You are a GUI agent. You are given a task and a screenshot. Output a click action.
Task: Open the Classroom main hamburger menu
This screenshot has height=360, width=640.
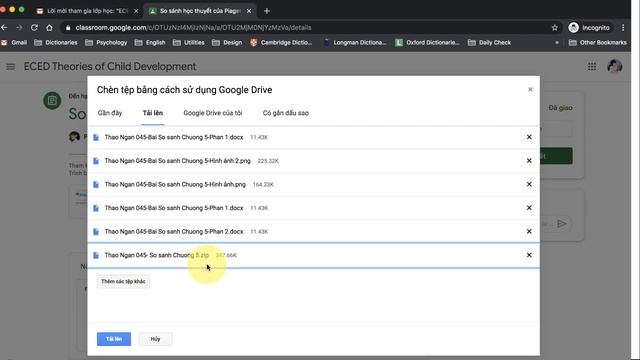11,67
